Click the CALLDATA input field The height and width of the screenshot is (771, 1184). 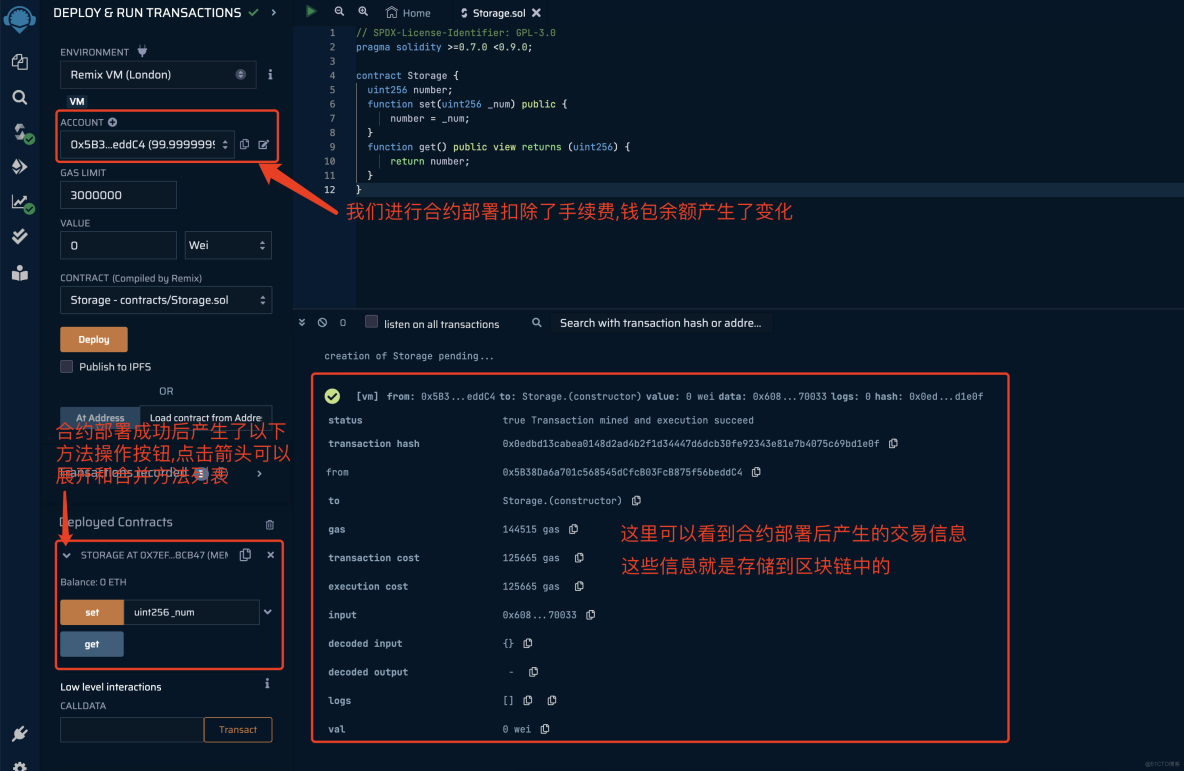[132, 729]
